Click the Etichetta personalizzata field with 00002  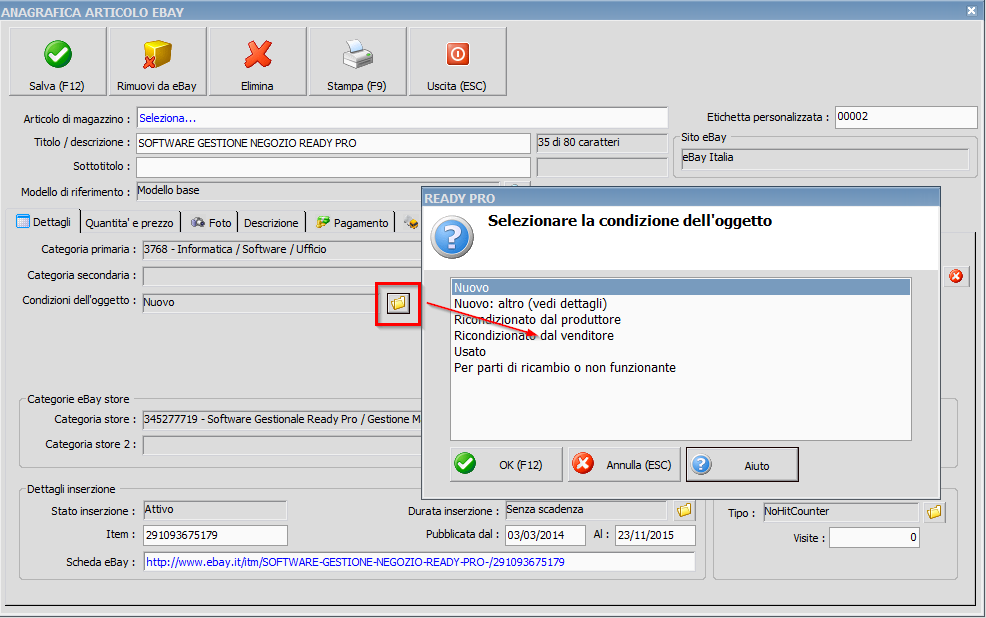[x=906, y=117]
